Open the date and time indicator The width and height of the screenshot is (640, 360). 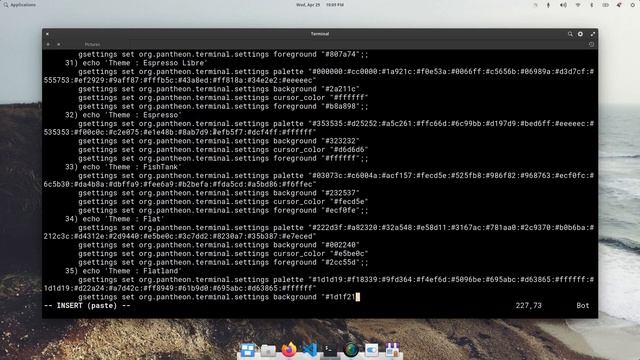tap(320, 5)
